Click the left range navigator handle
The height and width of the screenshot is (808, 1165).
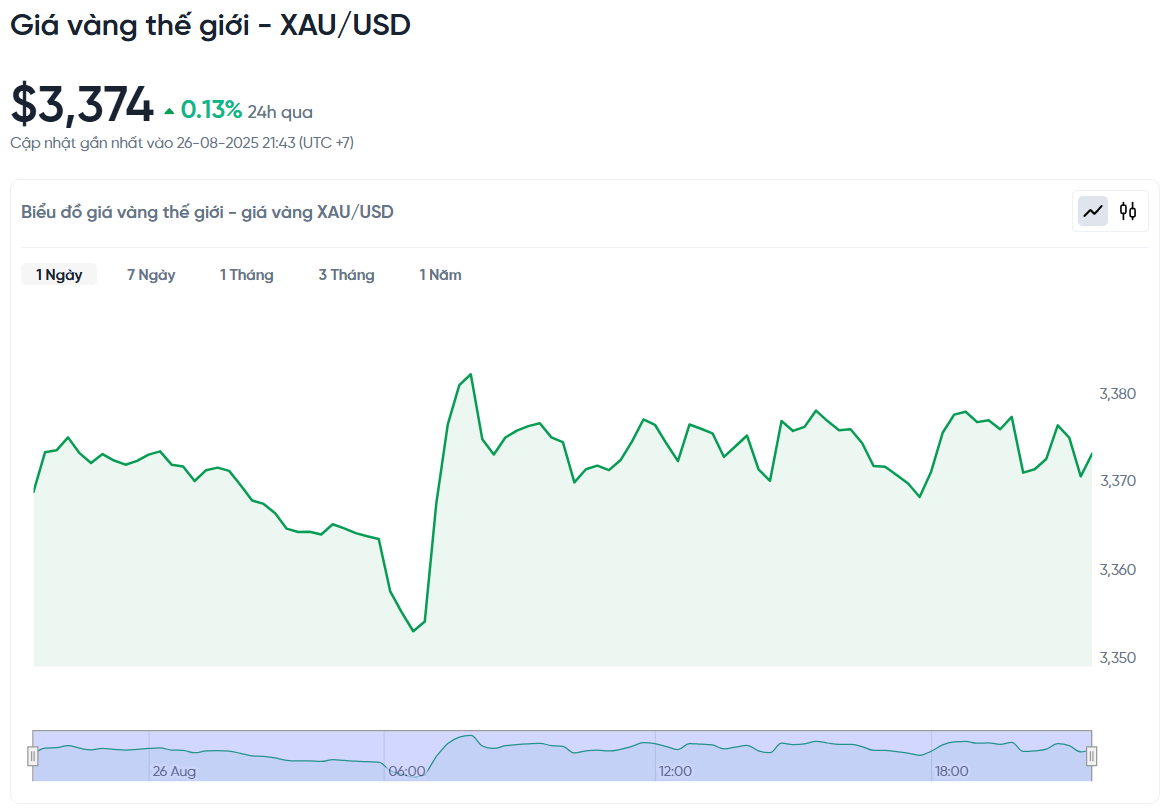click(x=33, y=756)
